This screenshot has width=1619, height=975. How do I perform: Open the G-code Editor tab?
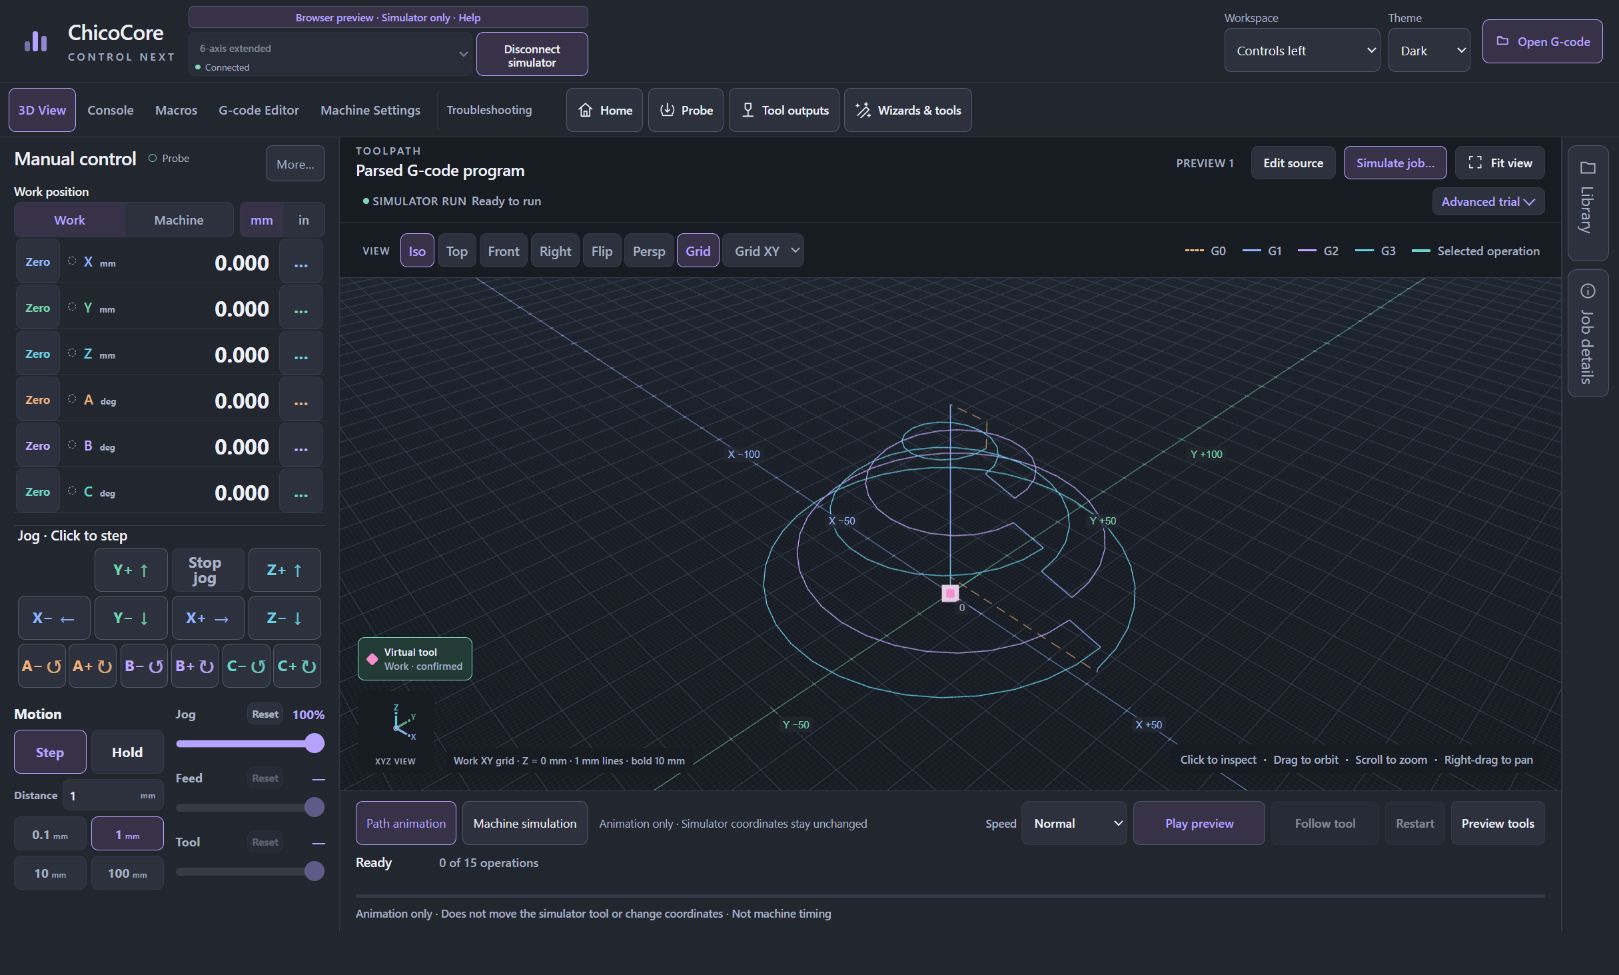point(259,110)
